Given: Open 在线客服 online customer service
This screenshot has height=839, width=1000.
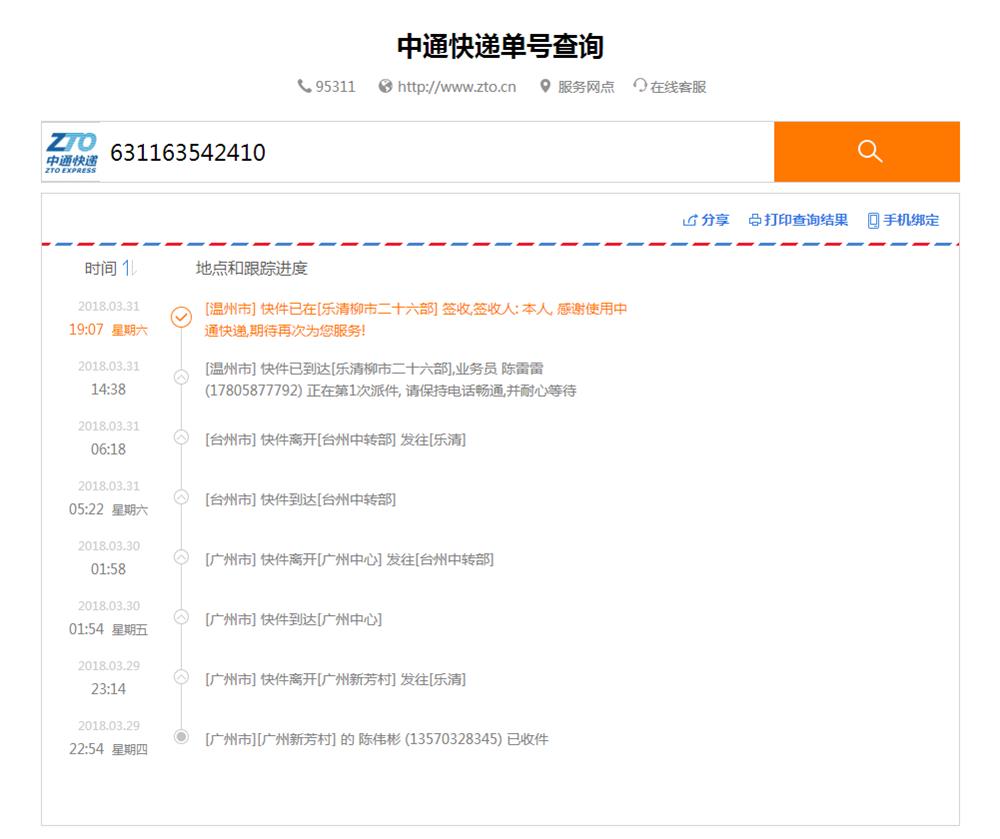Looking at the screenshot, I should [678, 87].
